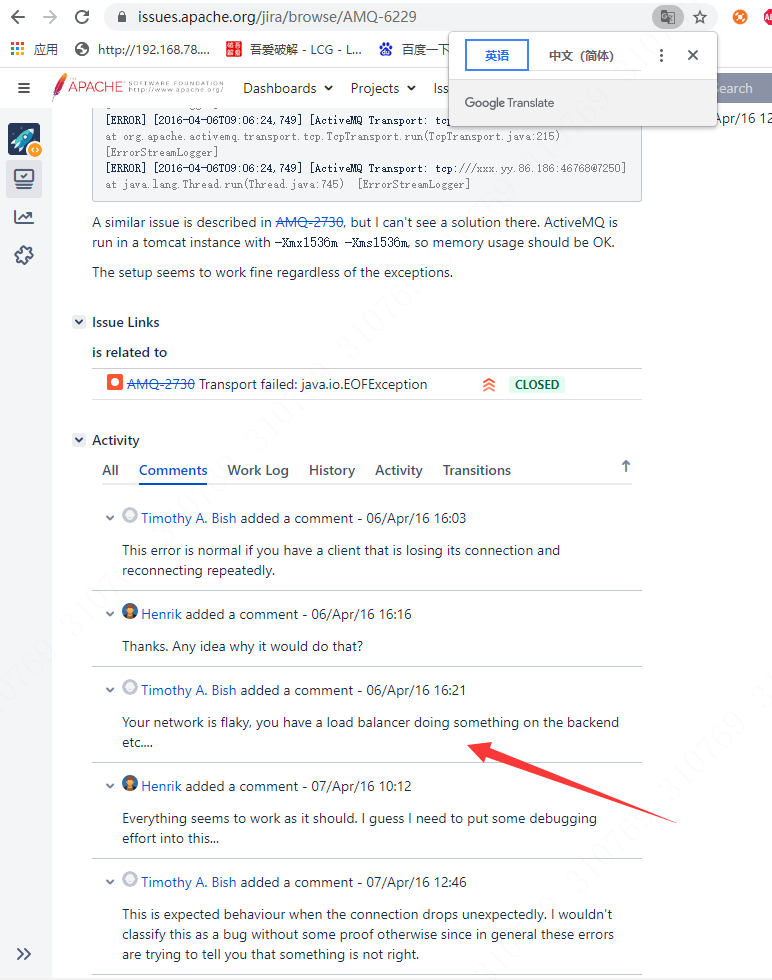The height and width of the screenshot is (980, 772).
Task: Click the comment sort order arrow icon
Action: pos(626,466)
